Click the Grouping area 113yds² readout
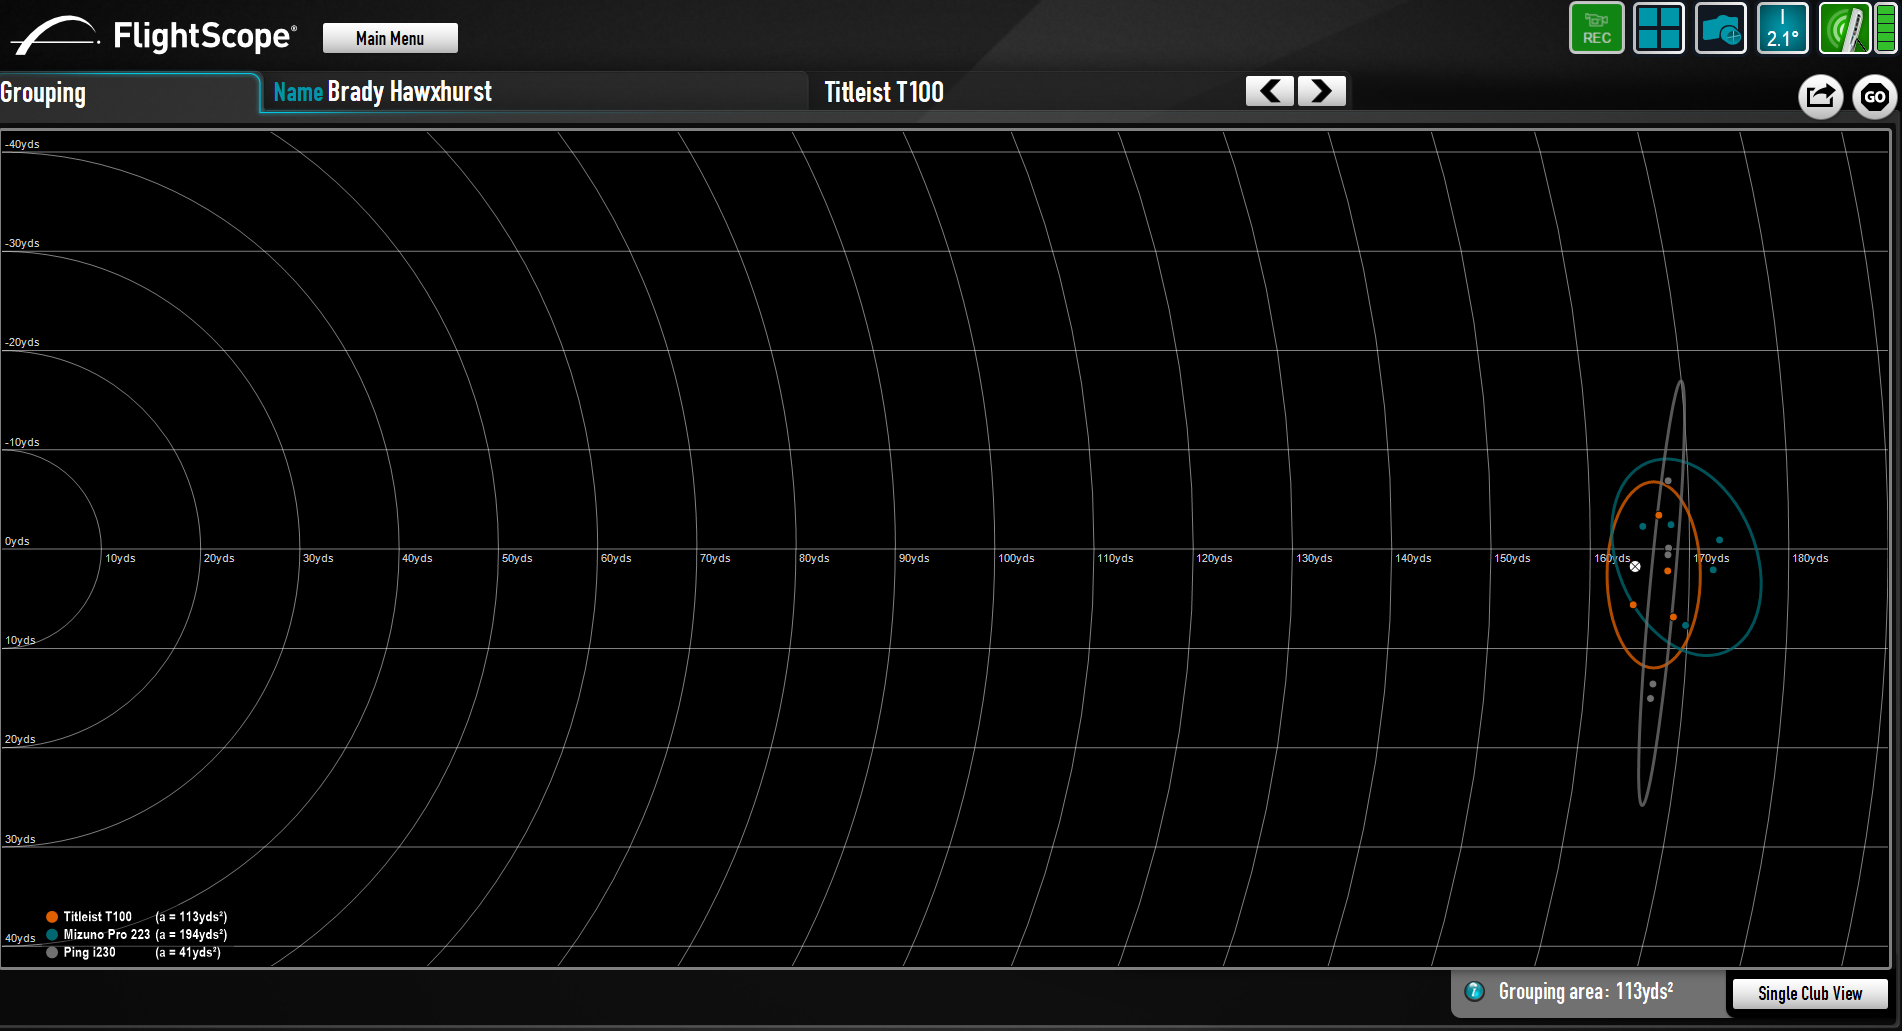The image size is (1902, 1031). [1585, 991]
